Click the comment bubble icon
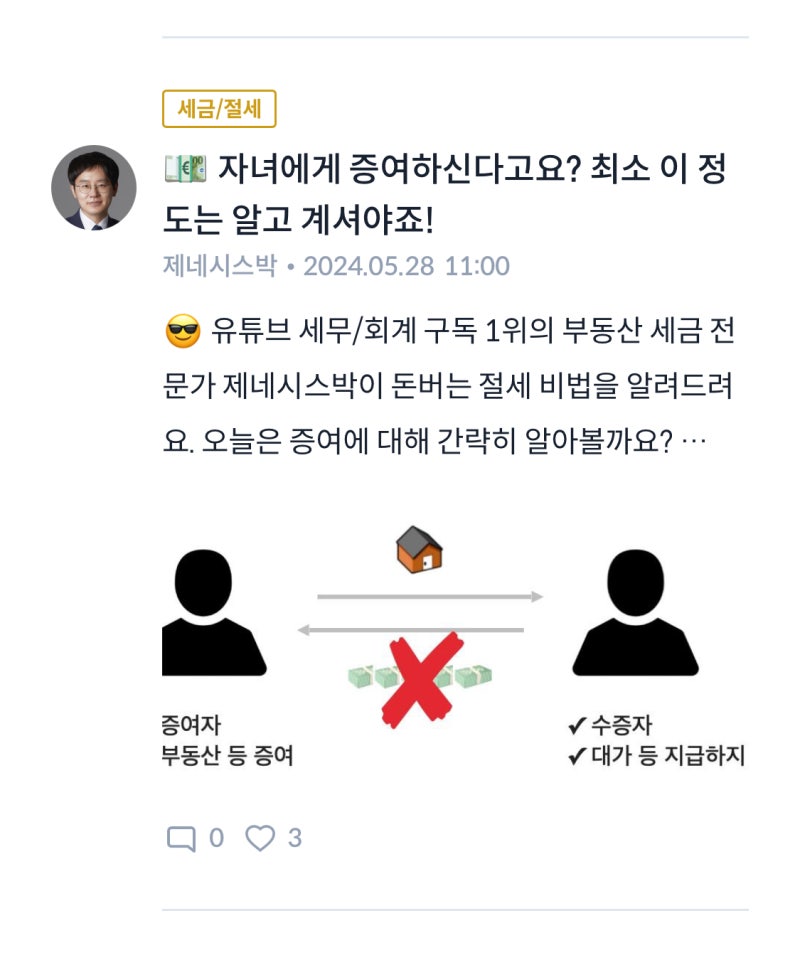Image resolution: width=800 pixels, height=960 pixels. pyautogui.click(x=181, y=838)
